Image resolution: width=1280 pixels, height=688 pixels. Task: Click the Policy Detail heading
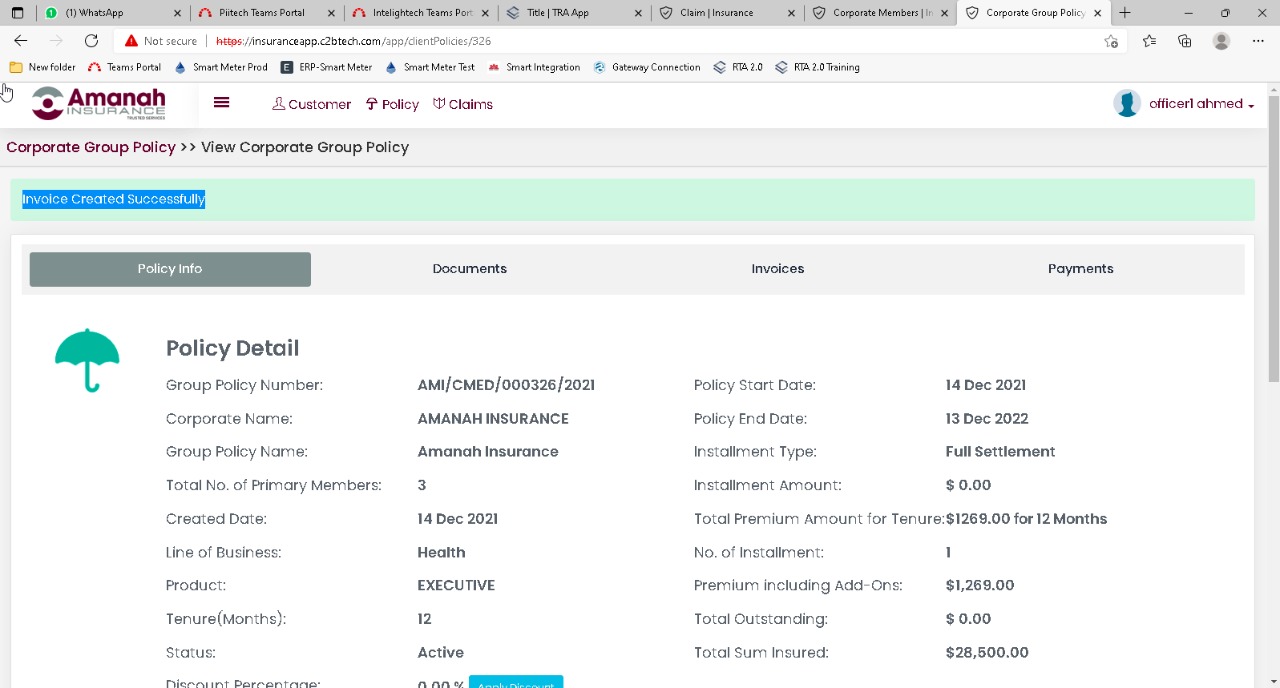232,348
